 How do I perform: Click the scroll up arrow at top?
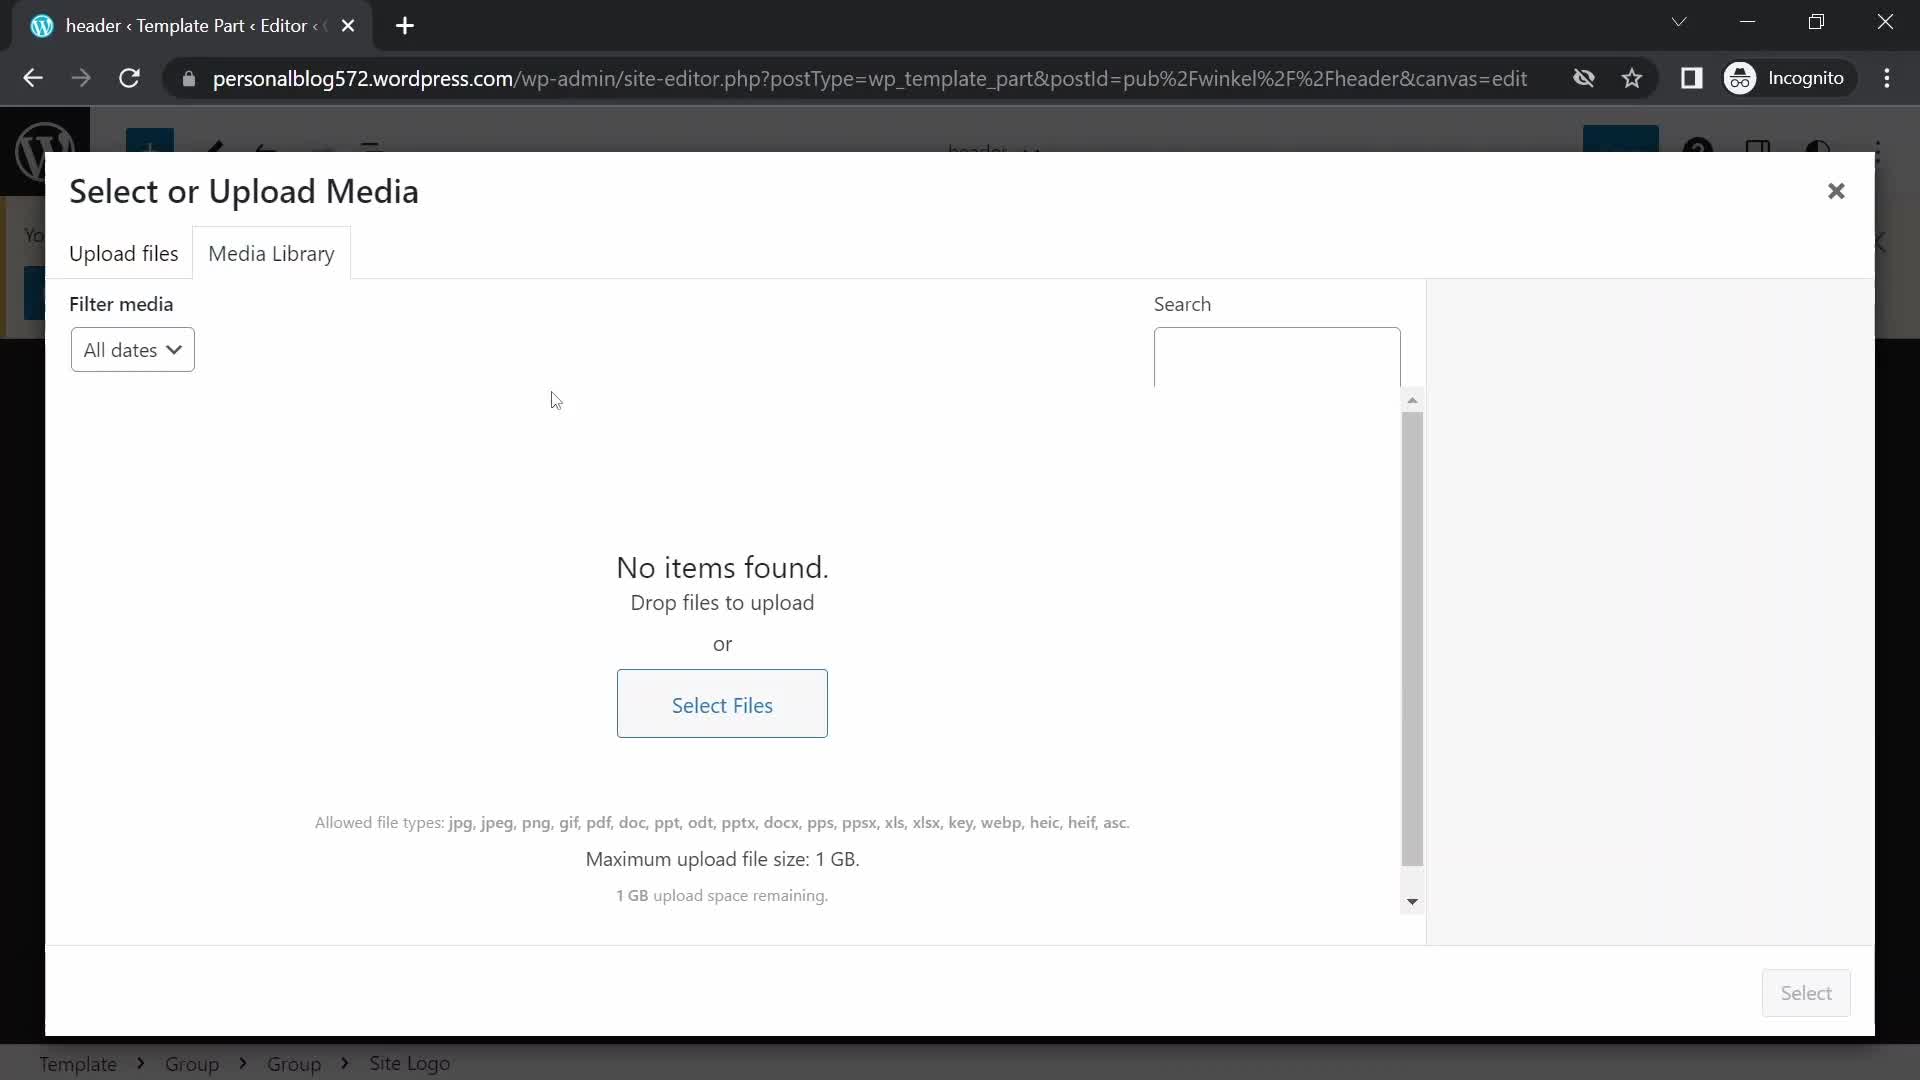click(x=1411, y=400)
